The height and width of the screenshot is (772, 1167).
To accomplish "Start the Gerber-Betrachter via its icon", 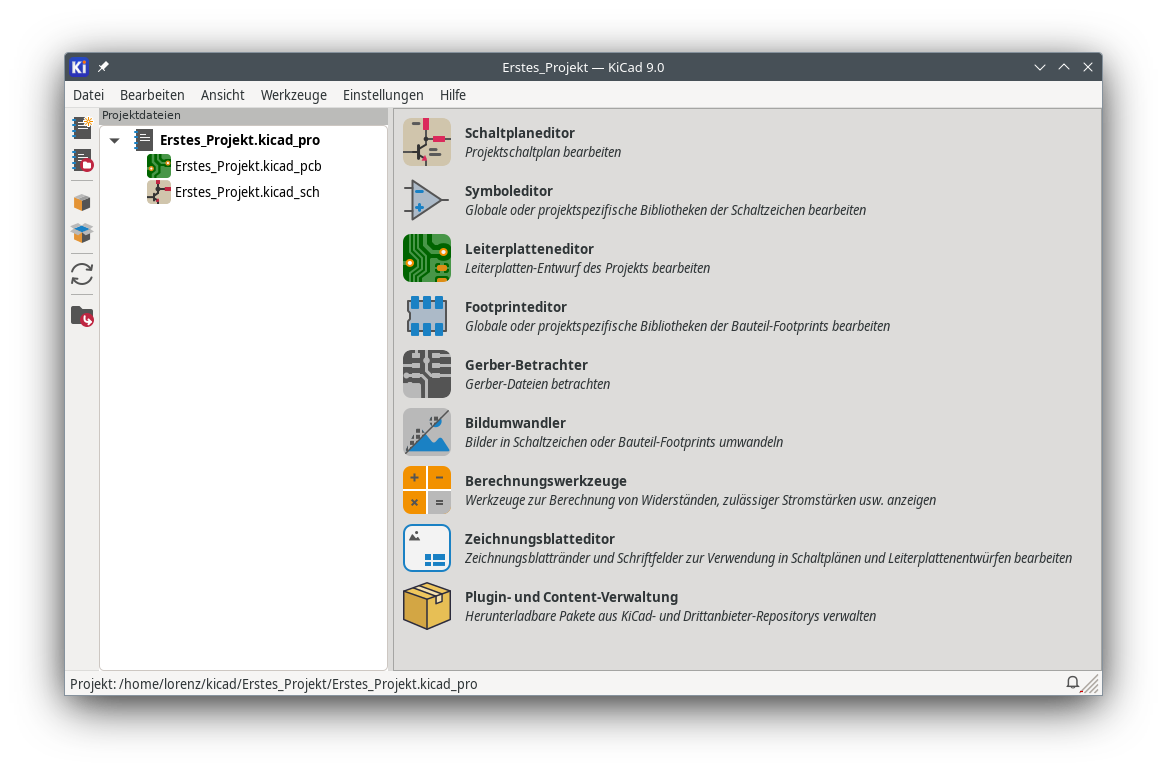I will [x=427, y=373].
